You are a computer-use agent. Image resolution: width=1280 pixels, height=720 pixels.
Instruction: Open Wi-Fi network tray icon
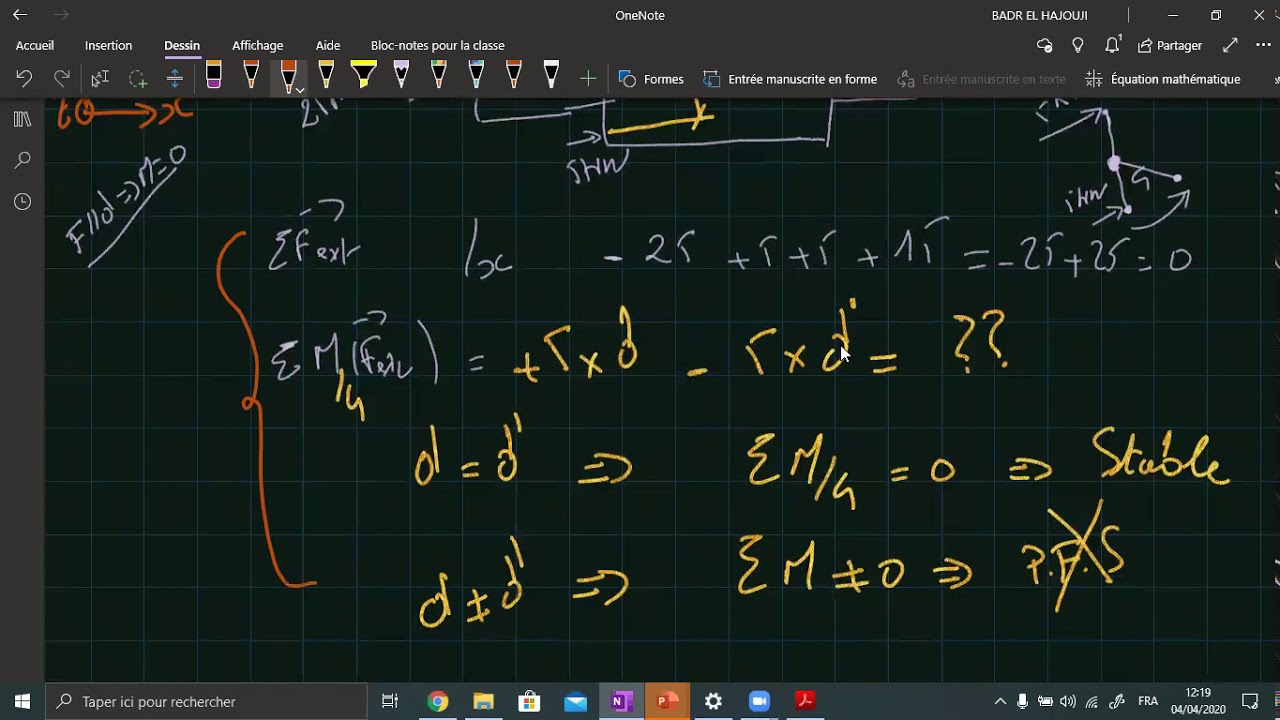click(x=1092, y=701)
